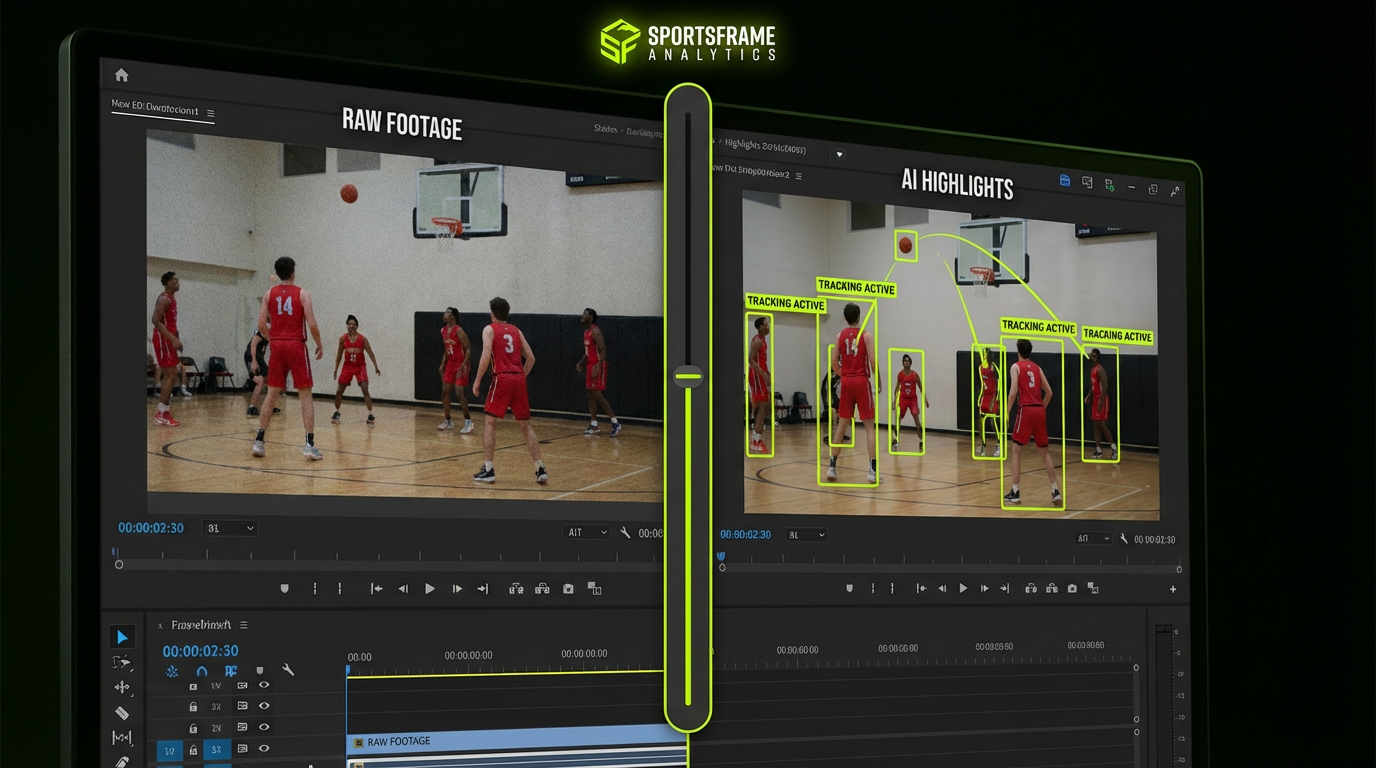
Task: Select the Razor tool in toolbar
Action: tap(122, 713)
